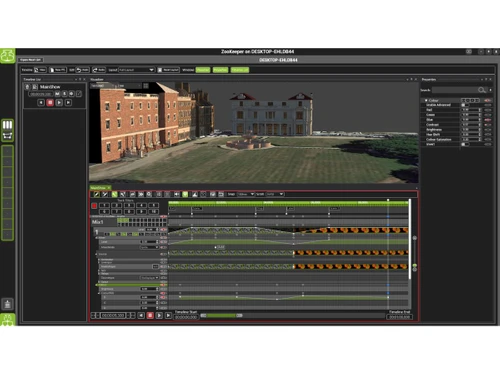The image size is (500, 375).
Task: Click the Red value field in Properties
Action: (x=470, y=110)
